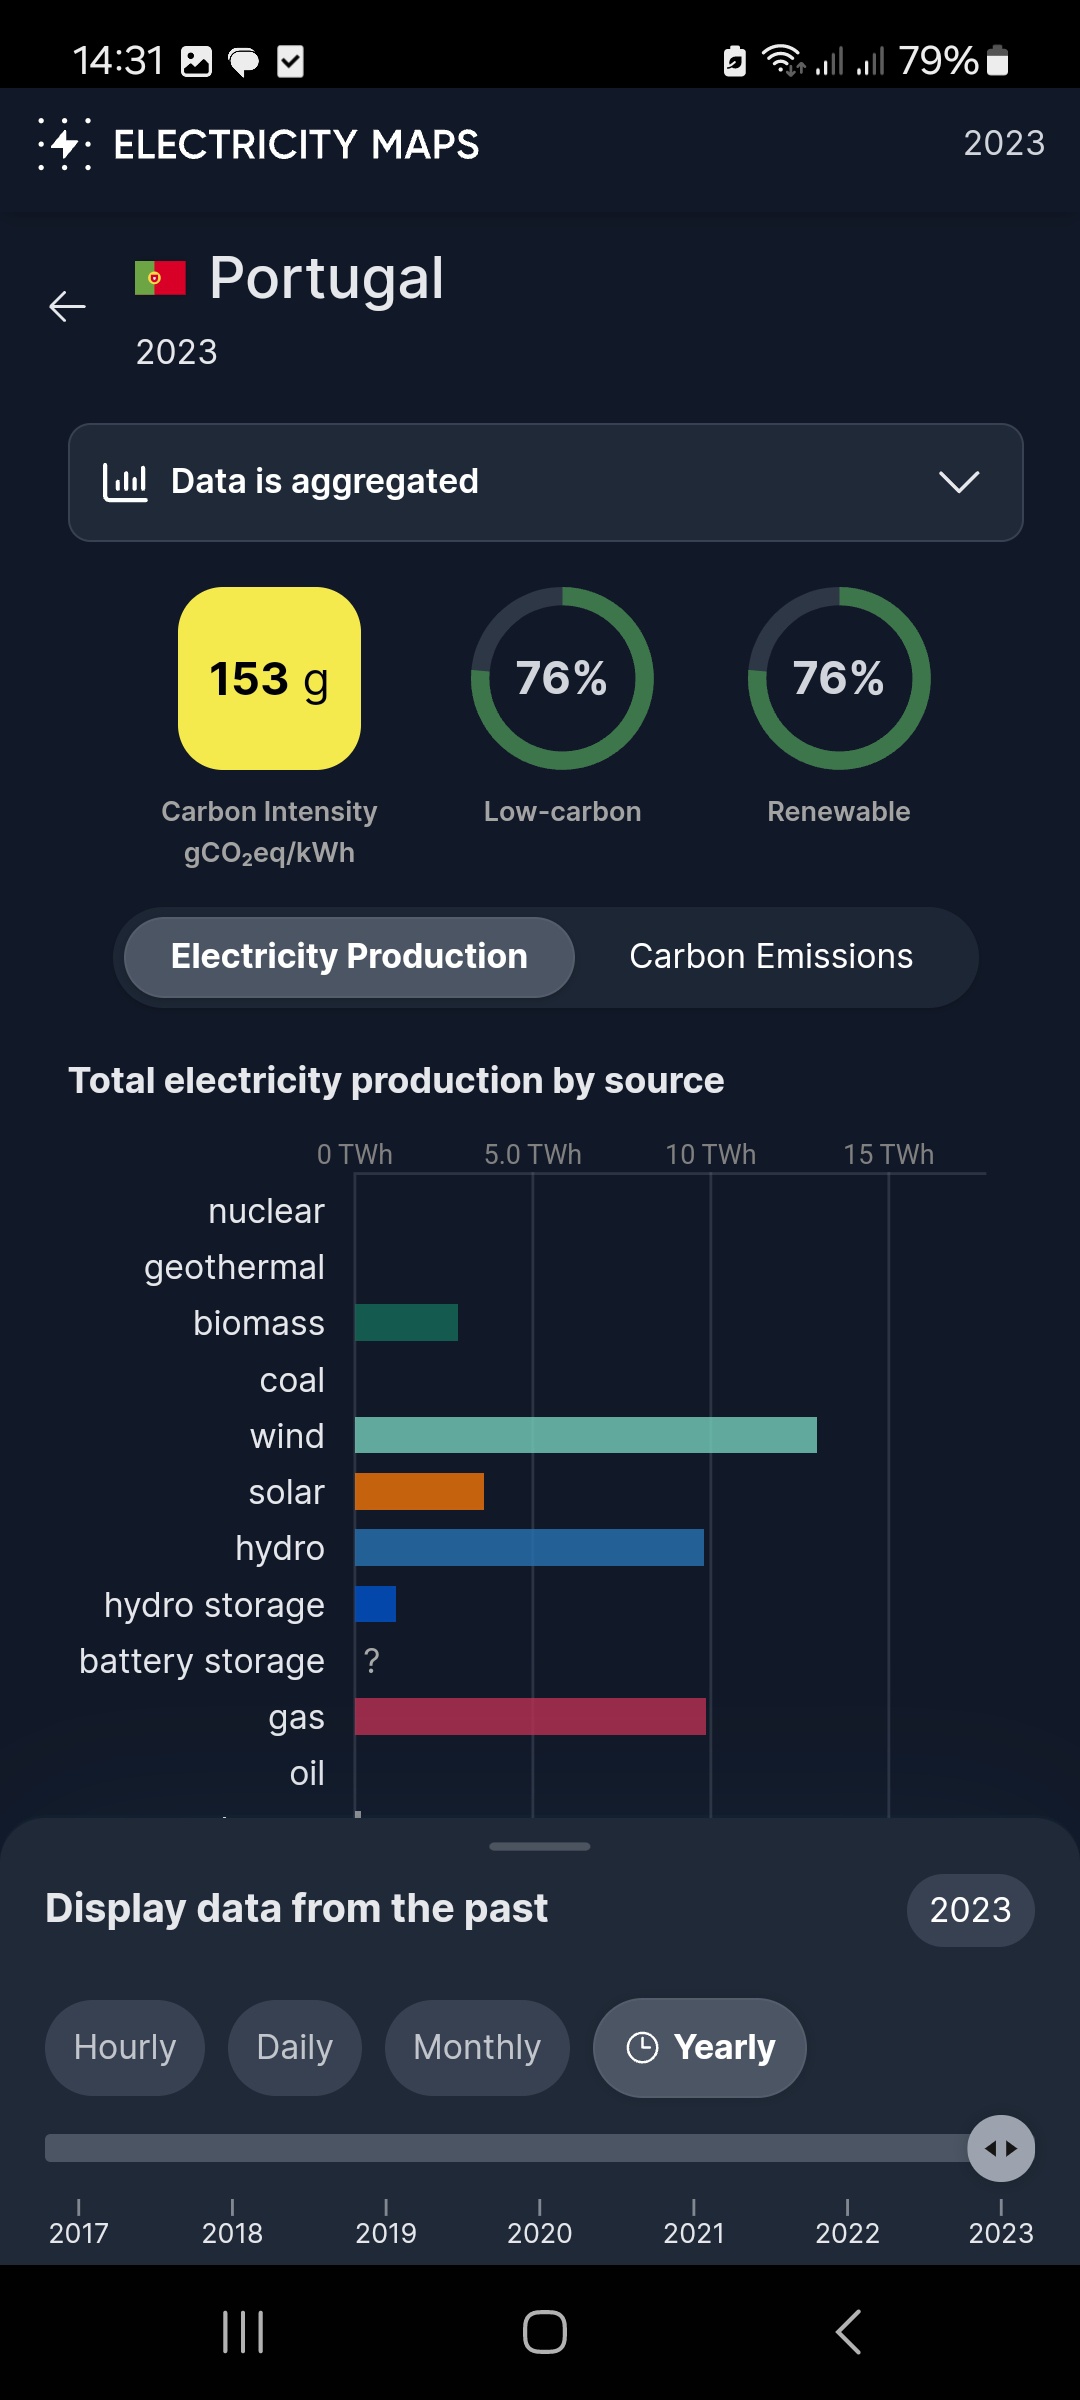Tap the Android recent apps button
Screen dimensions: 1080x2400
click(x=243, y=2332)
